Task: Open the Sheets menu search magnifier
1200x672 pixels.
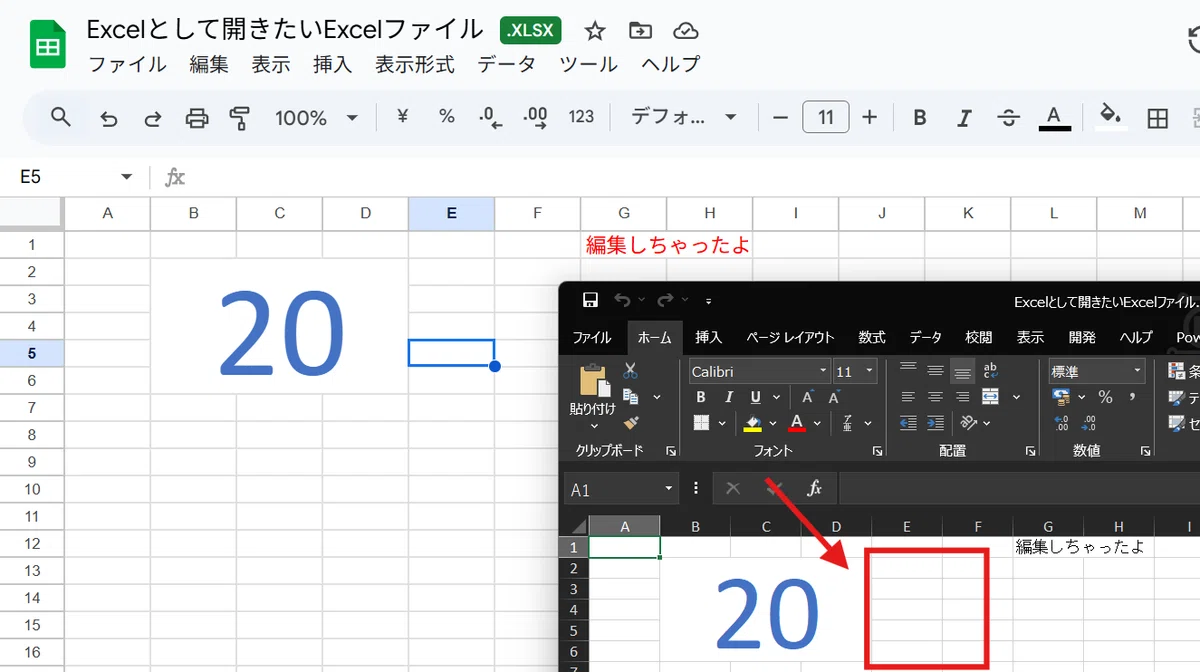Action: coord(61,117)
